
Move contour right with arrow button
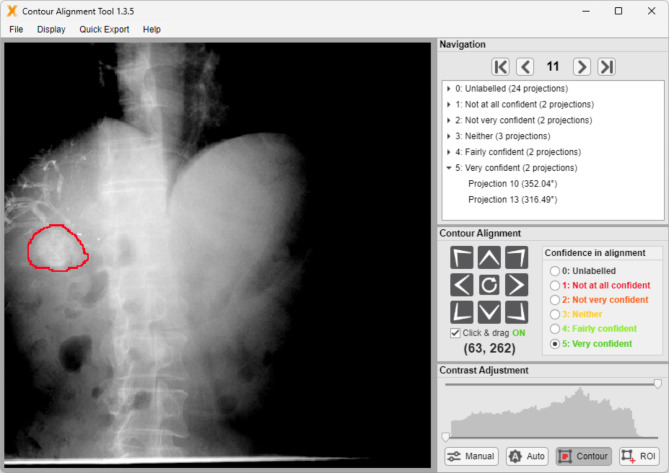click(517, 285)
